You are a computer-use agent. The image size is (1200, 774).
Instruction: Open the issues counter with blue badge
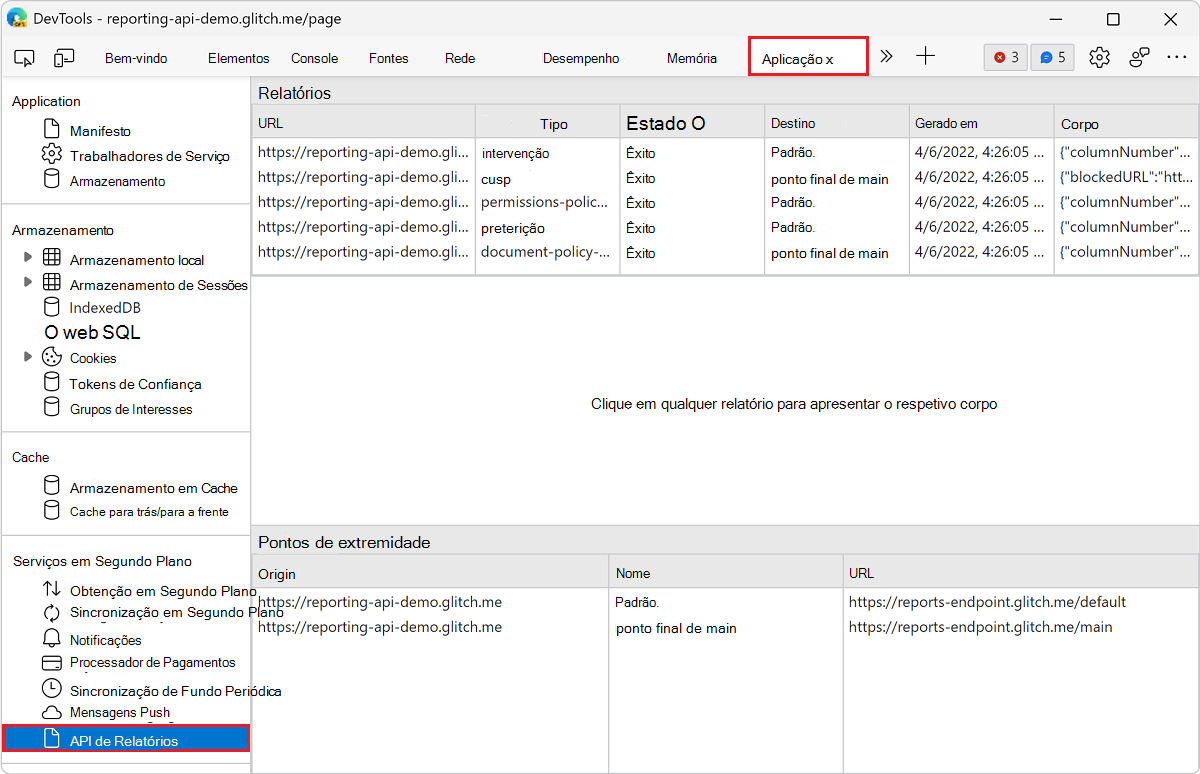1052,57
